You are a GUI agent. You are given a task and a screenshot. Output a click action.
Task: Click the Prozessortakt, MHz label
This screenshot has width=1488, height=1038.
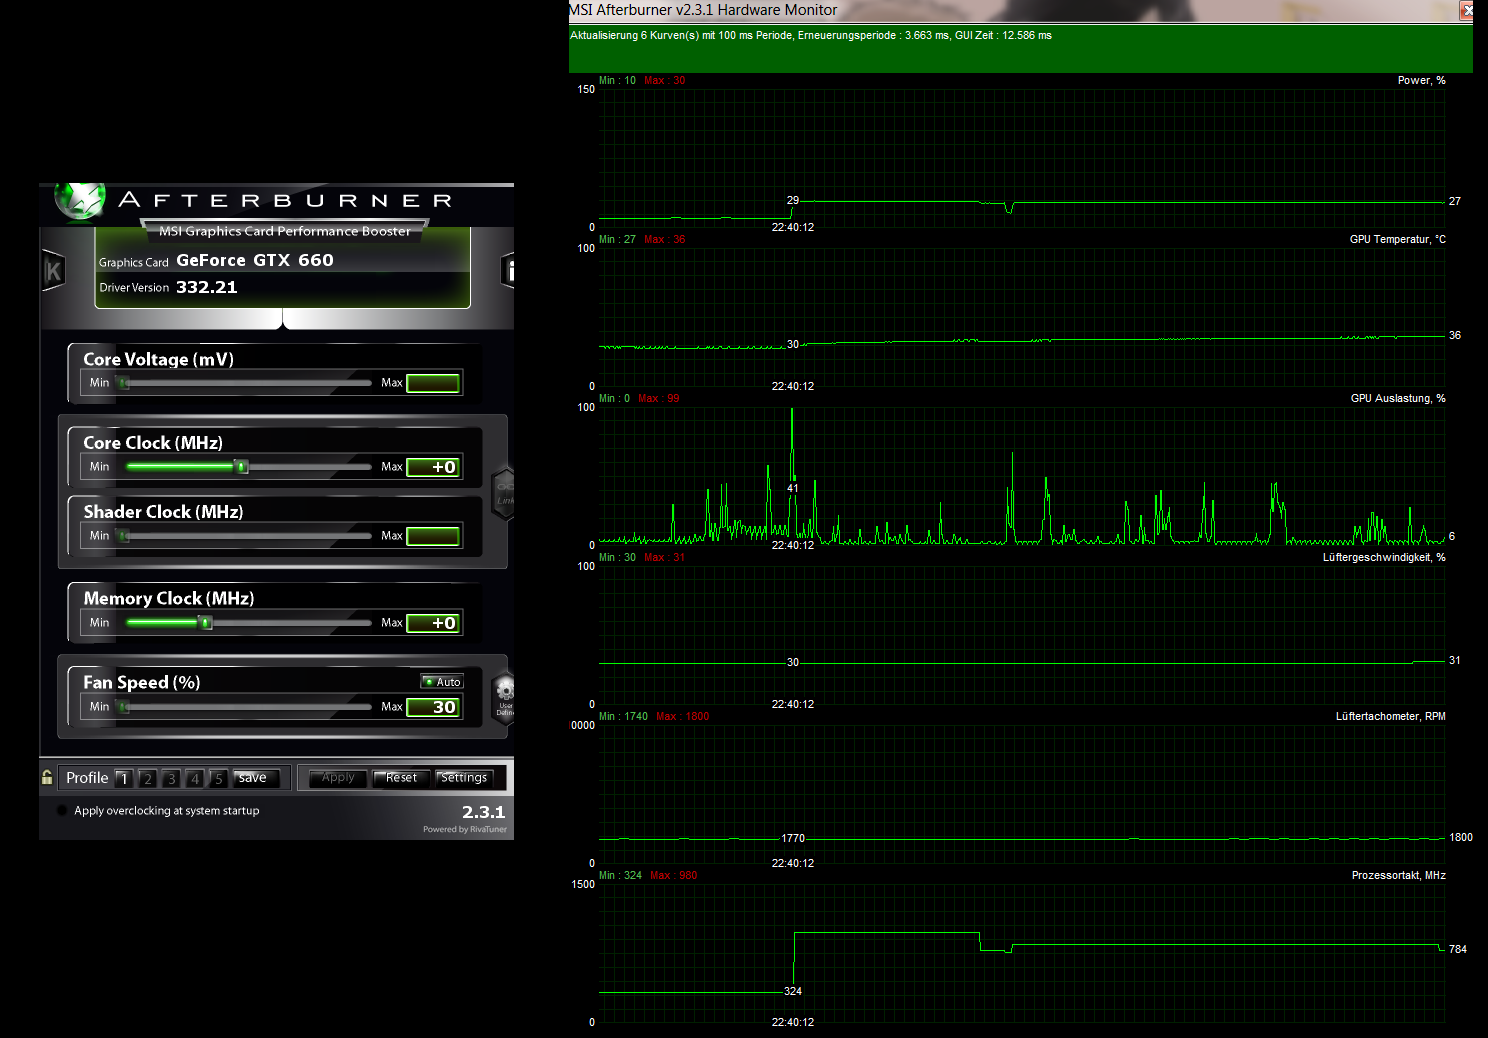coord(1399,875)
